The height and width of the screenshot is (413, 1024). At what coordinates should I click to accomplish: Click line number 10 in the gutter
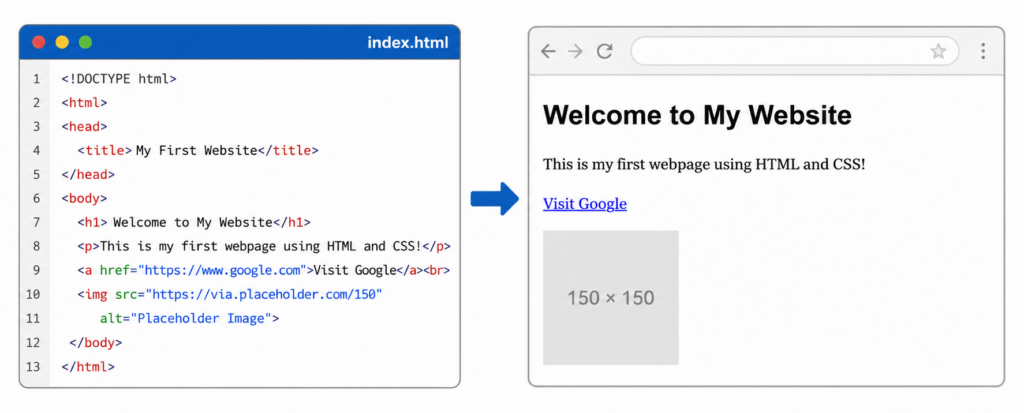(33, 295)
